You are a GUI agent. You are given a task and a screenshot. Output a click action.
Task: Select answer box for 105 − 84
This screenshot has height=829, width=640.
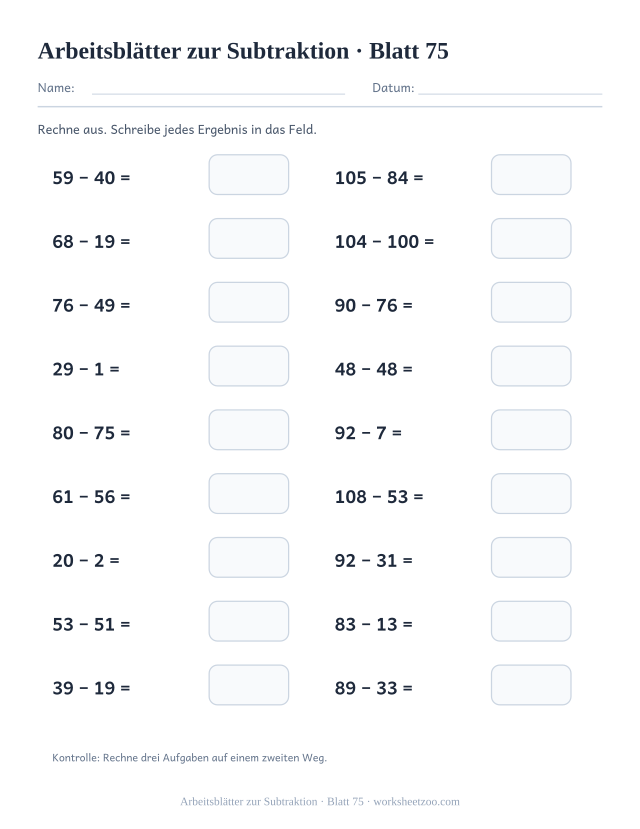pyautogui.click(x=531, y=175)
